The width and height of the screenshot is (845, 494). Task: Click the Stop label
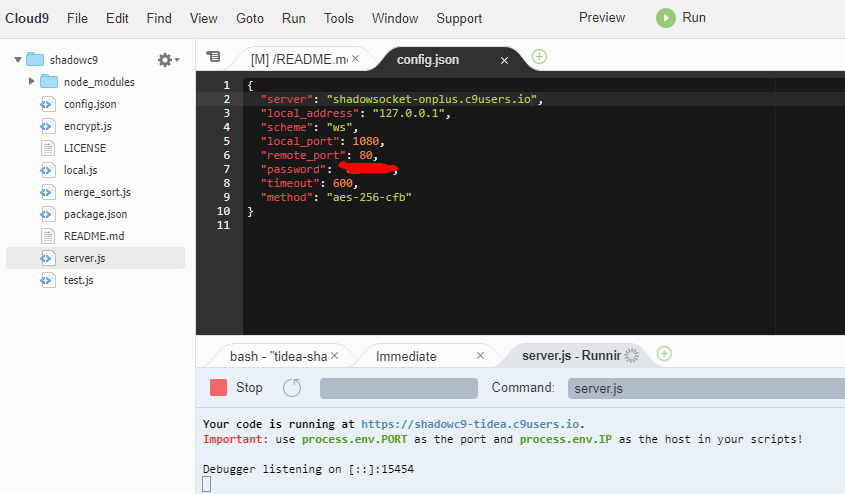point(249,387)
